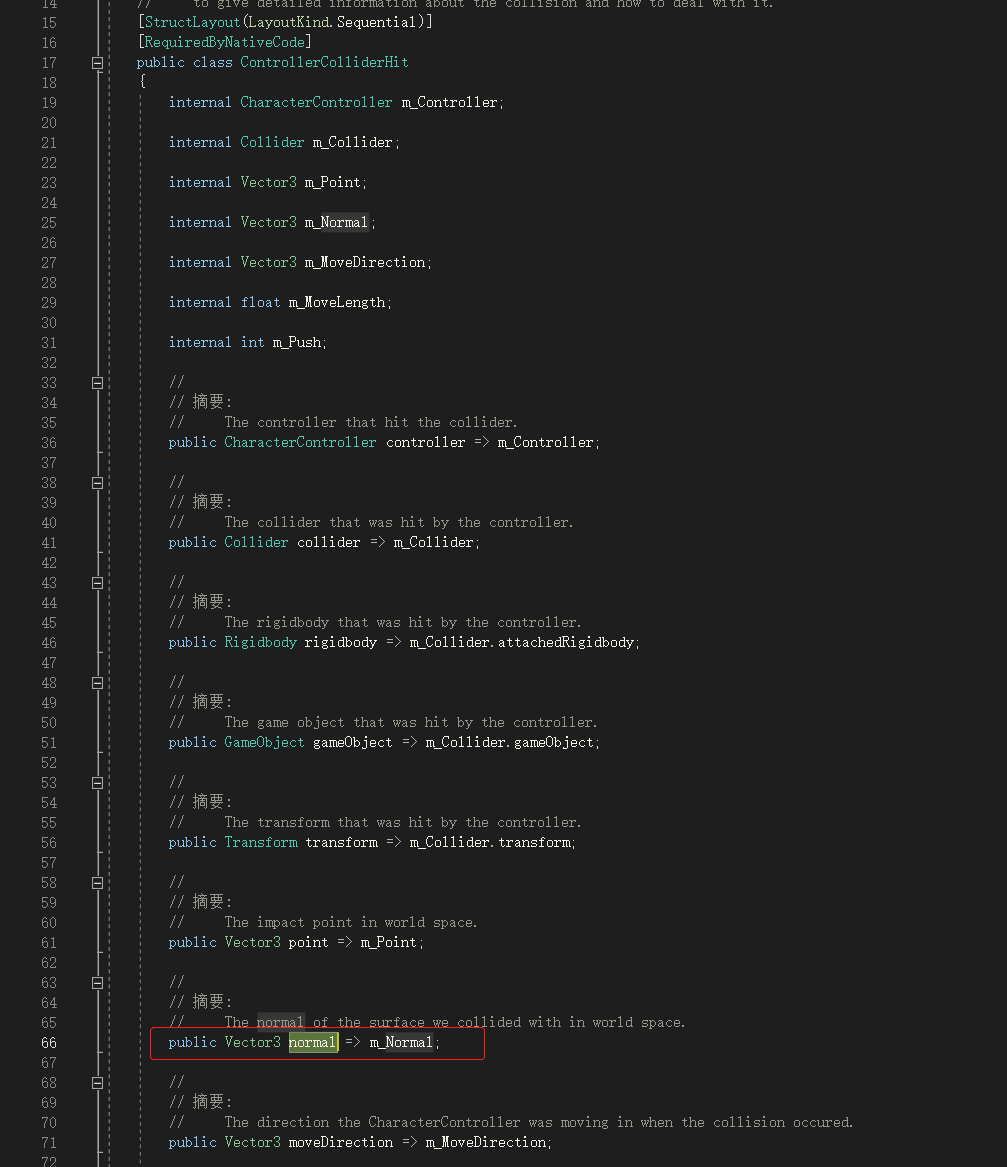Click the StructLayout attribute name
The height and width of the screenshot is (1167, 1007).
click(x=192, y=22)
